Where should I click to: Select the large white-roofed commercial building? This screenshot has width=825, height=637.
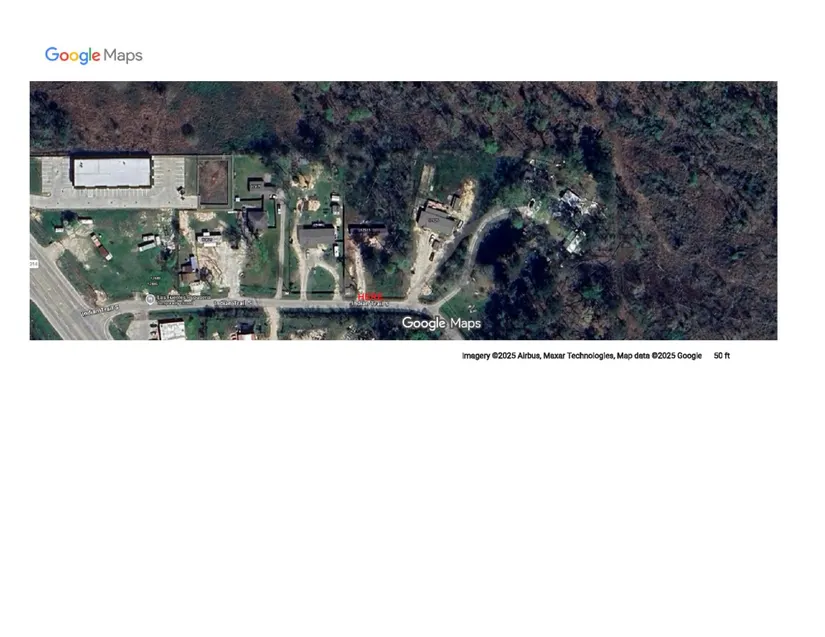click(x=111, y=172)
